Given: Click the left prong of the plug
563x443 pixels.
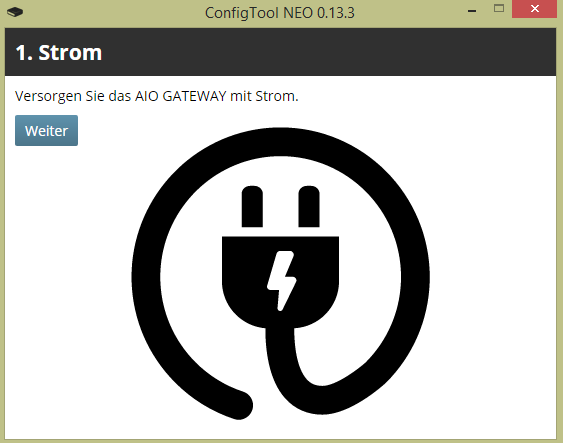Looking at the screenshot, I should [x=252, y=206].
